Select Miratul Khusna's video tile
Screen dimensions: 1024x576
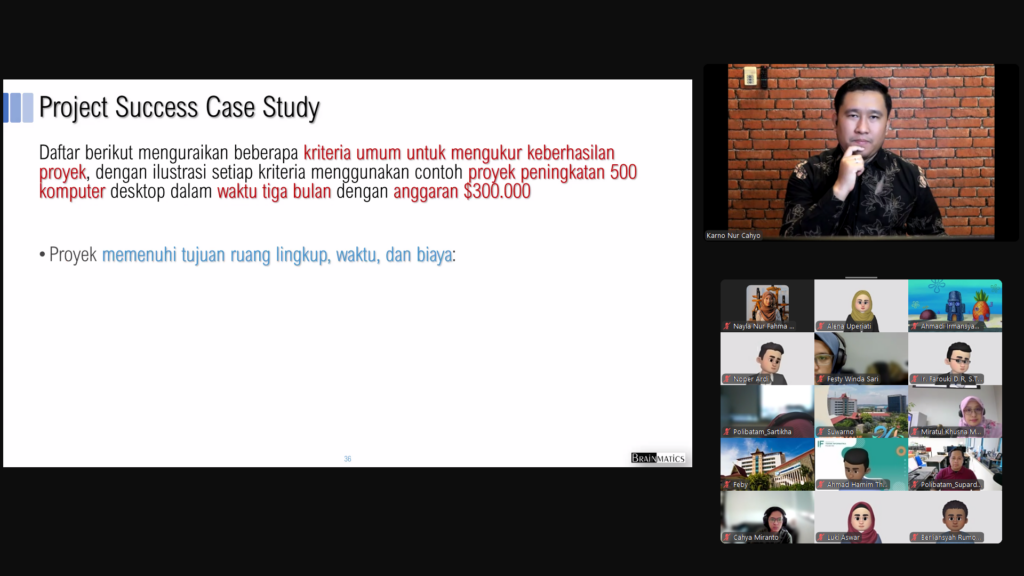pyautogui.click(x=954, y=408)
